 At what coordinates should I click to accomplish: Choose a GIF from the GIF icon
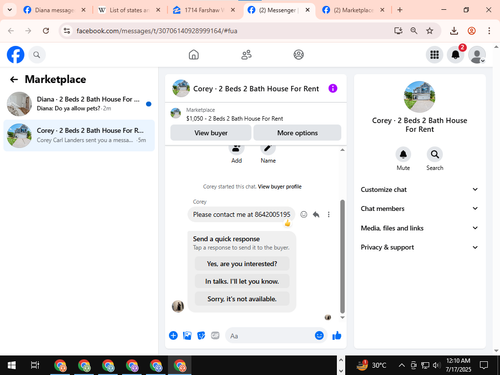coord(215,335)
